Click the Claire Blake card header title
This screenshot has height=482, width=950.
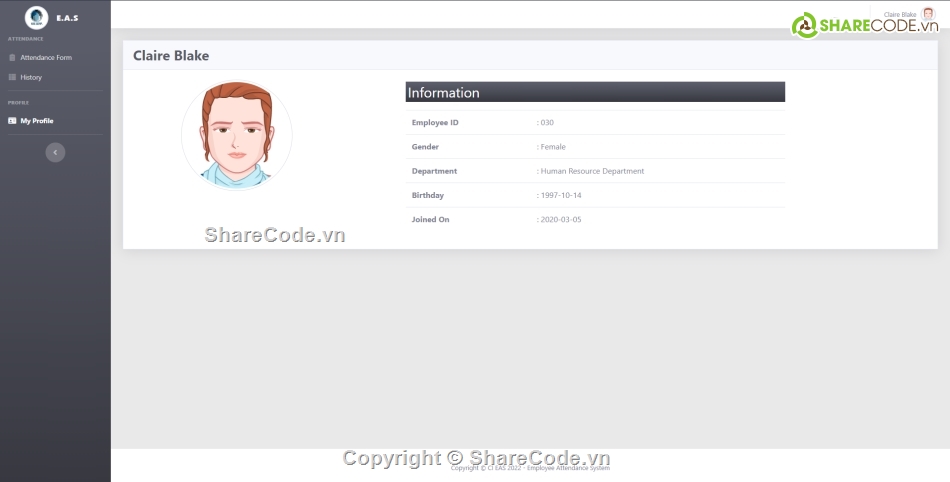click(x=171, y=56)
